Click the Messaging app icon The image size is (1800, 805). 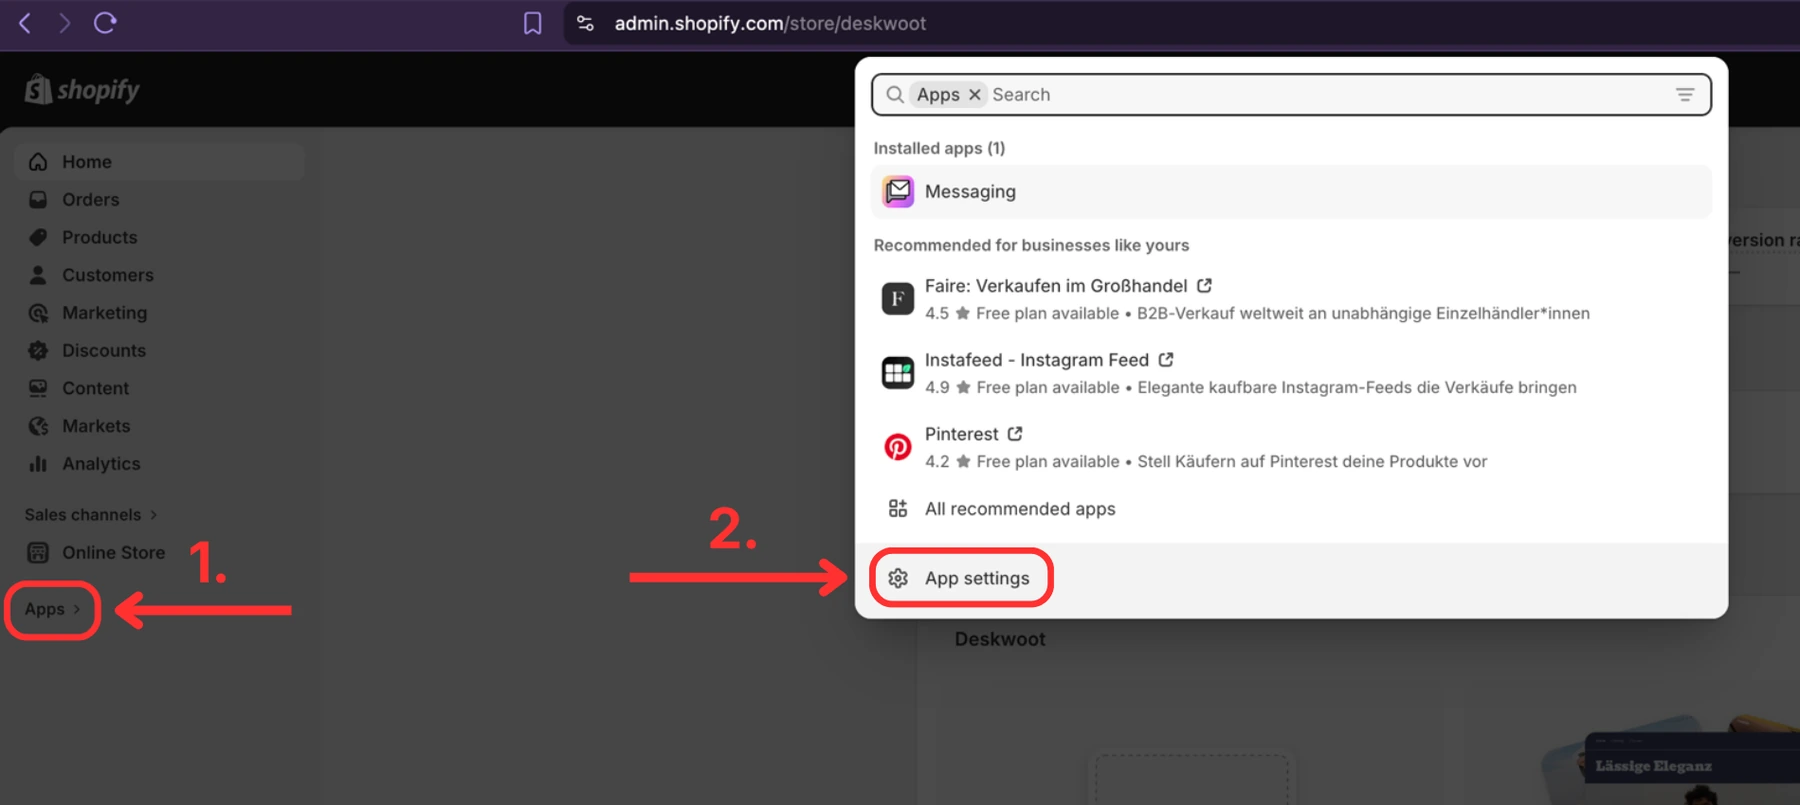point(898,192)
